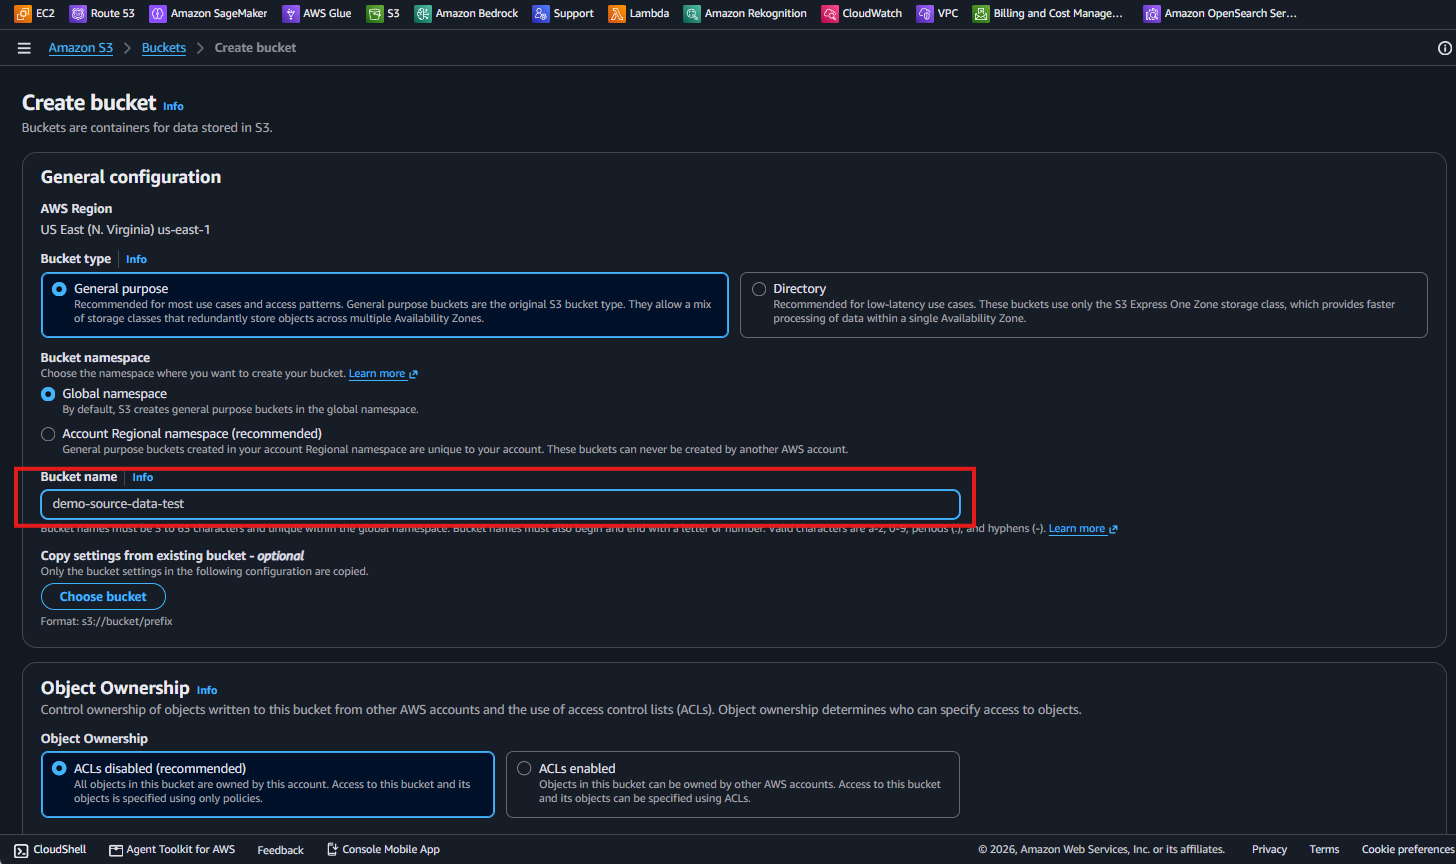Open the Billing and Cost Management icon
Image resolution: width=1456 pixels, height=864 pixels.
pyautogui.click(x=980, y=14)
